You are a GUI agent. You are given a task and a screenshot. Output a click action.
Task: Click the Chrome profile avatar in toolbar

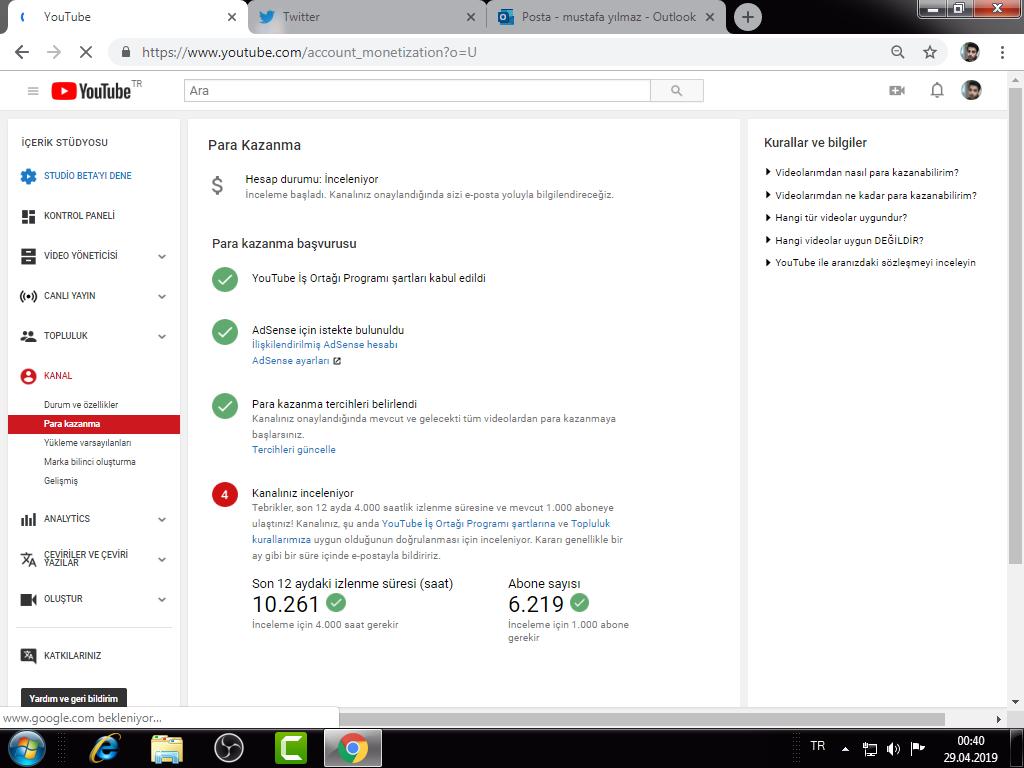970,52
